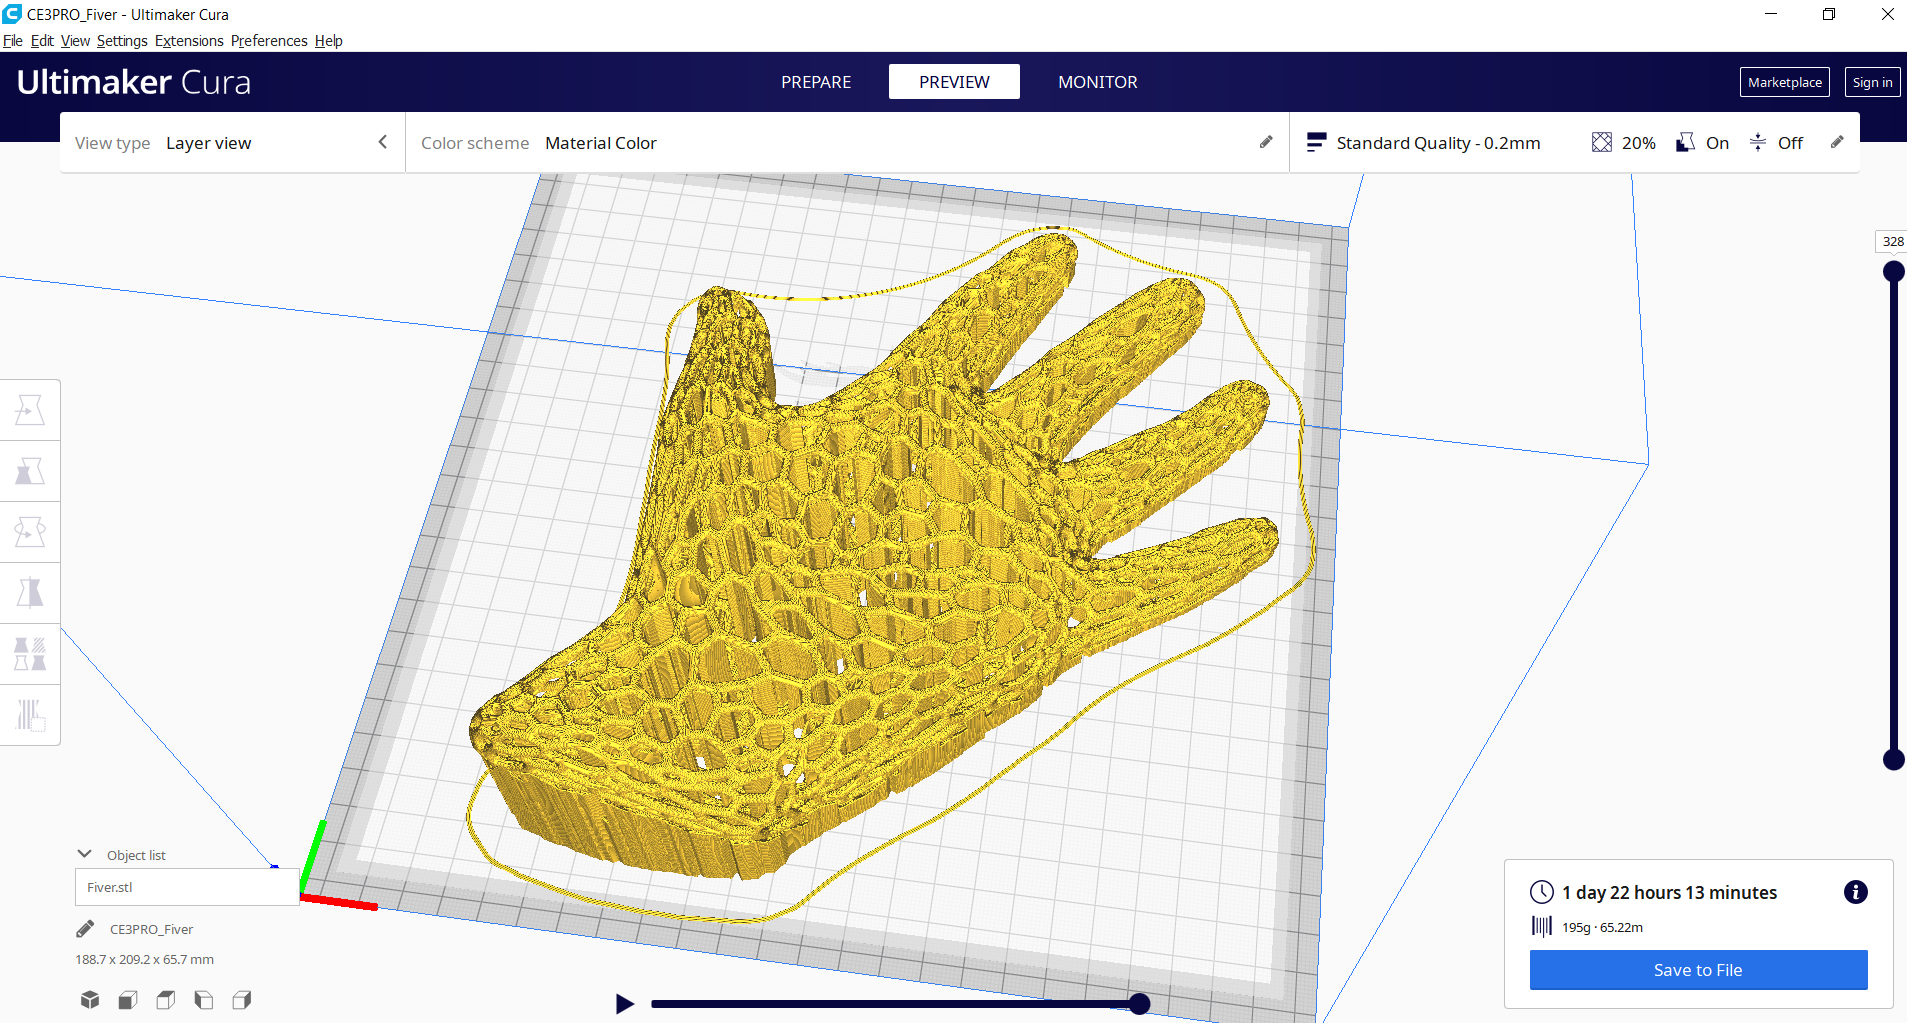
Task: Open the Extensions menu
Action: point(189,41)
